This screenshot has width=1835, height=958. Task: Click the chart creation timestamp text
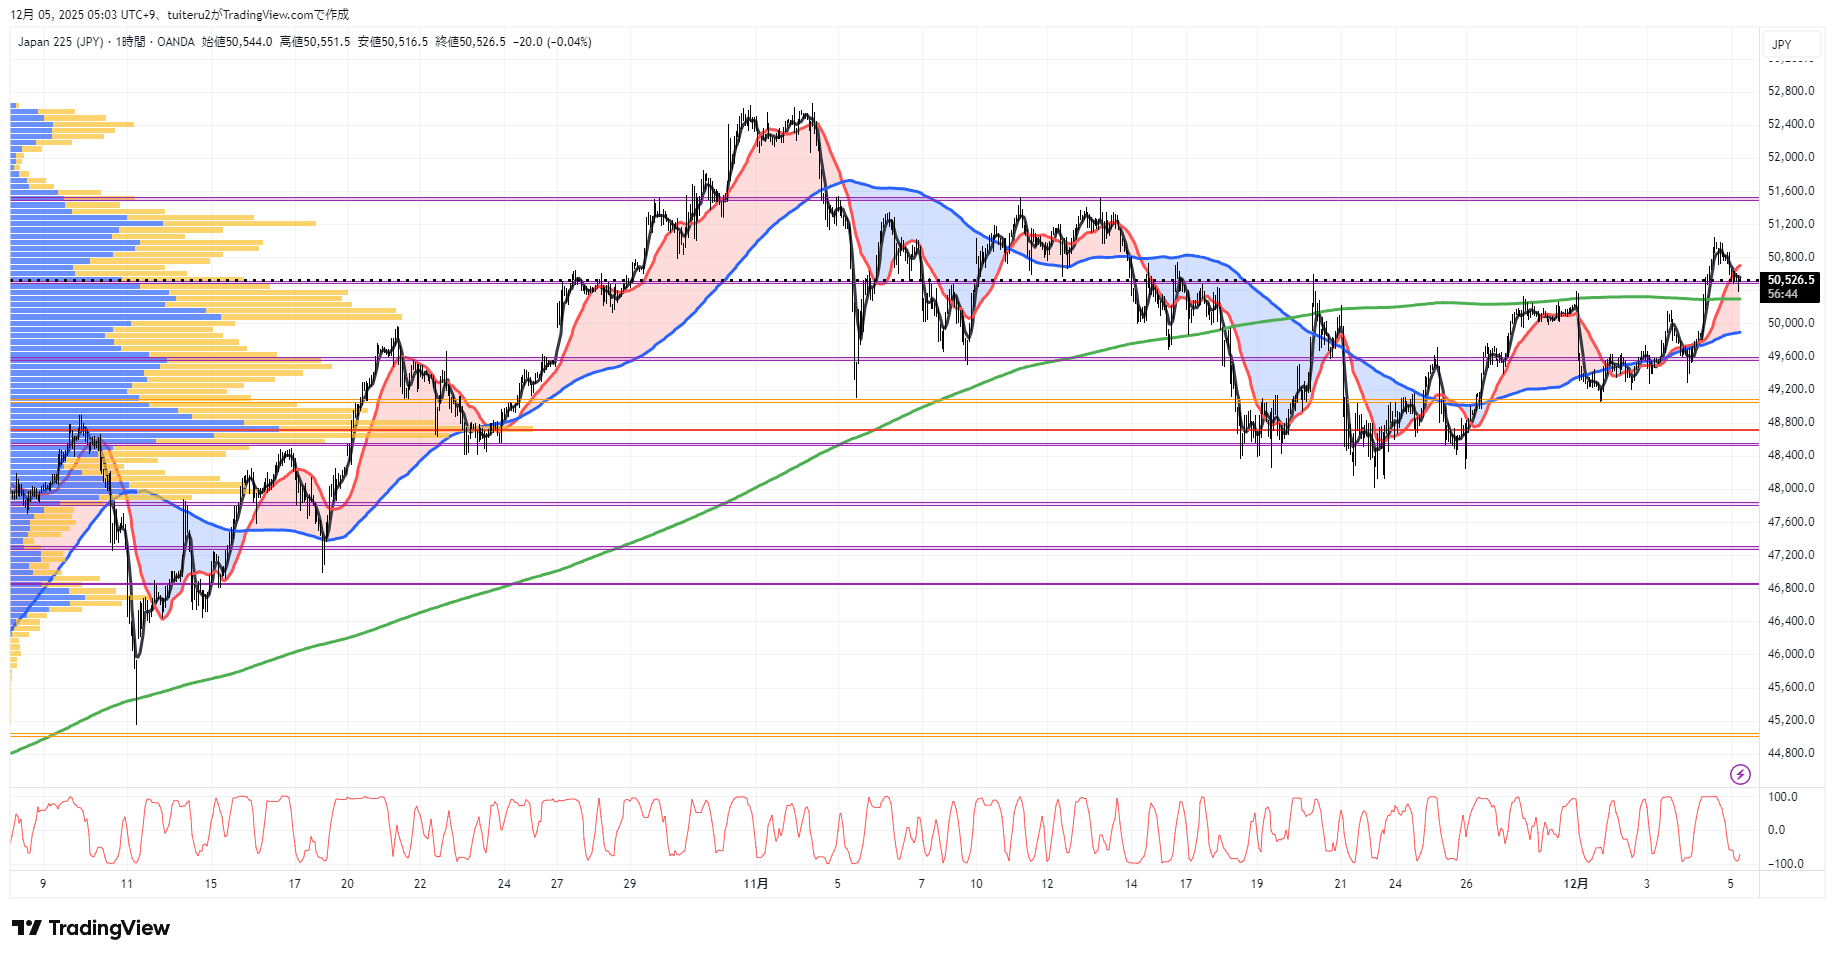180,15
